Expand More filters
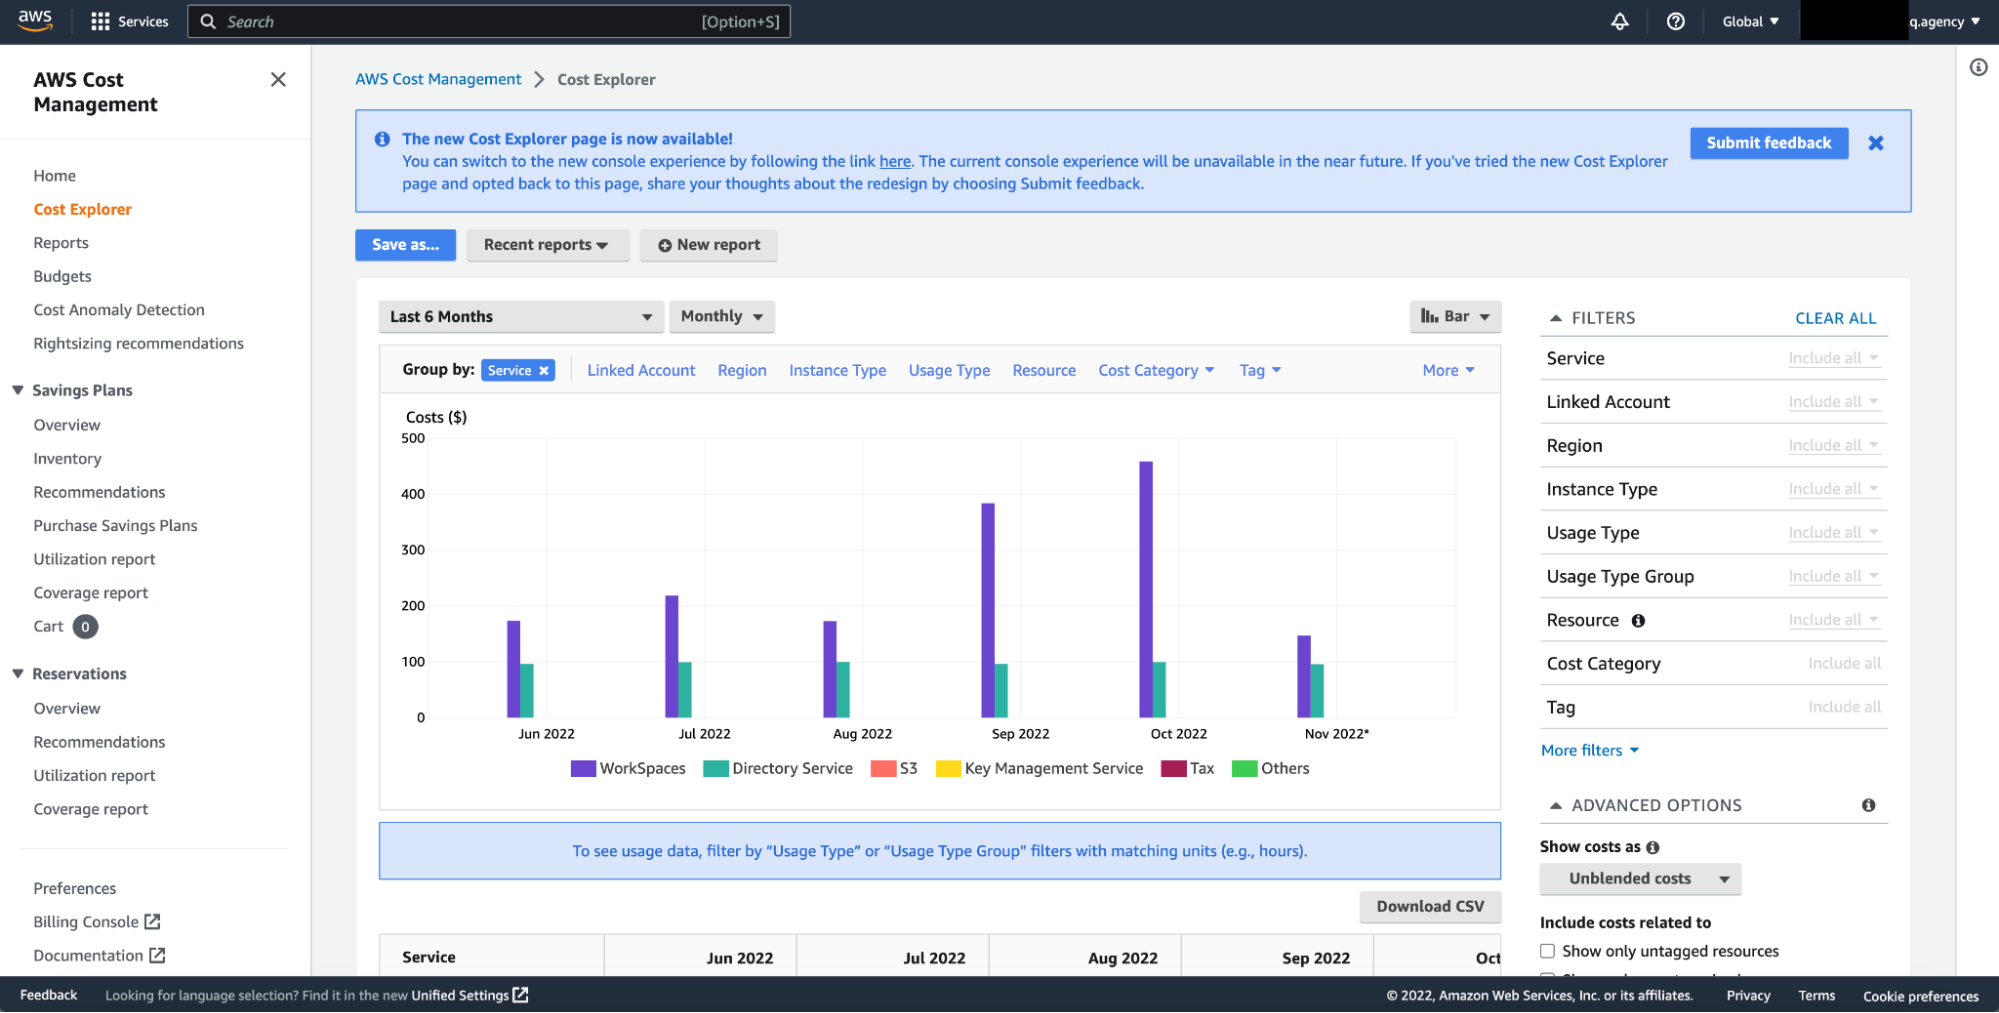 tap(1590, 750)
